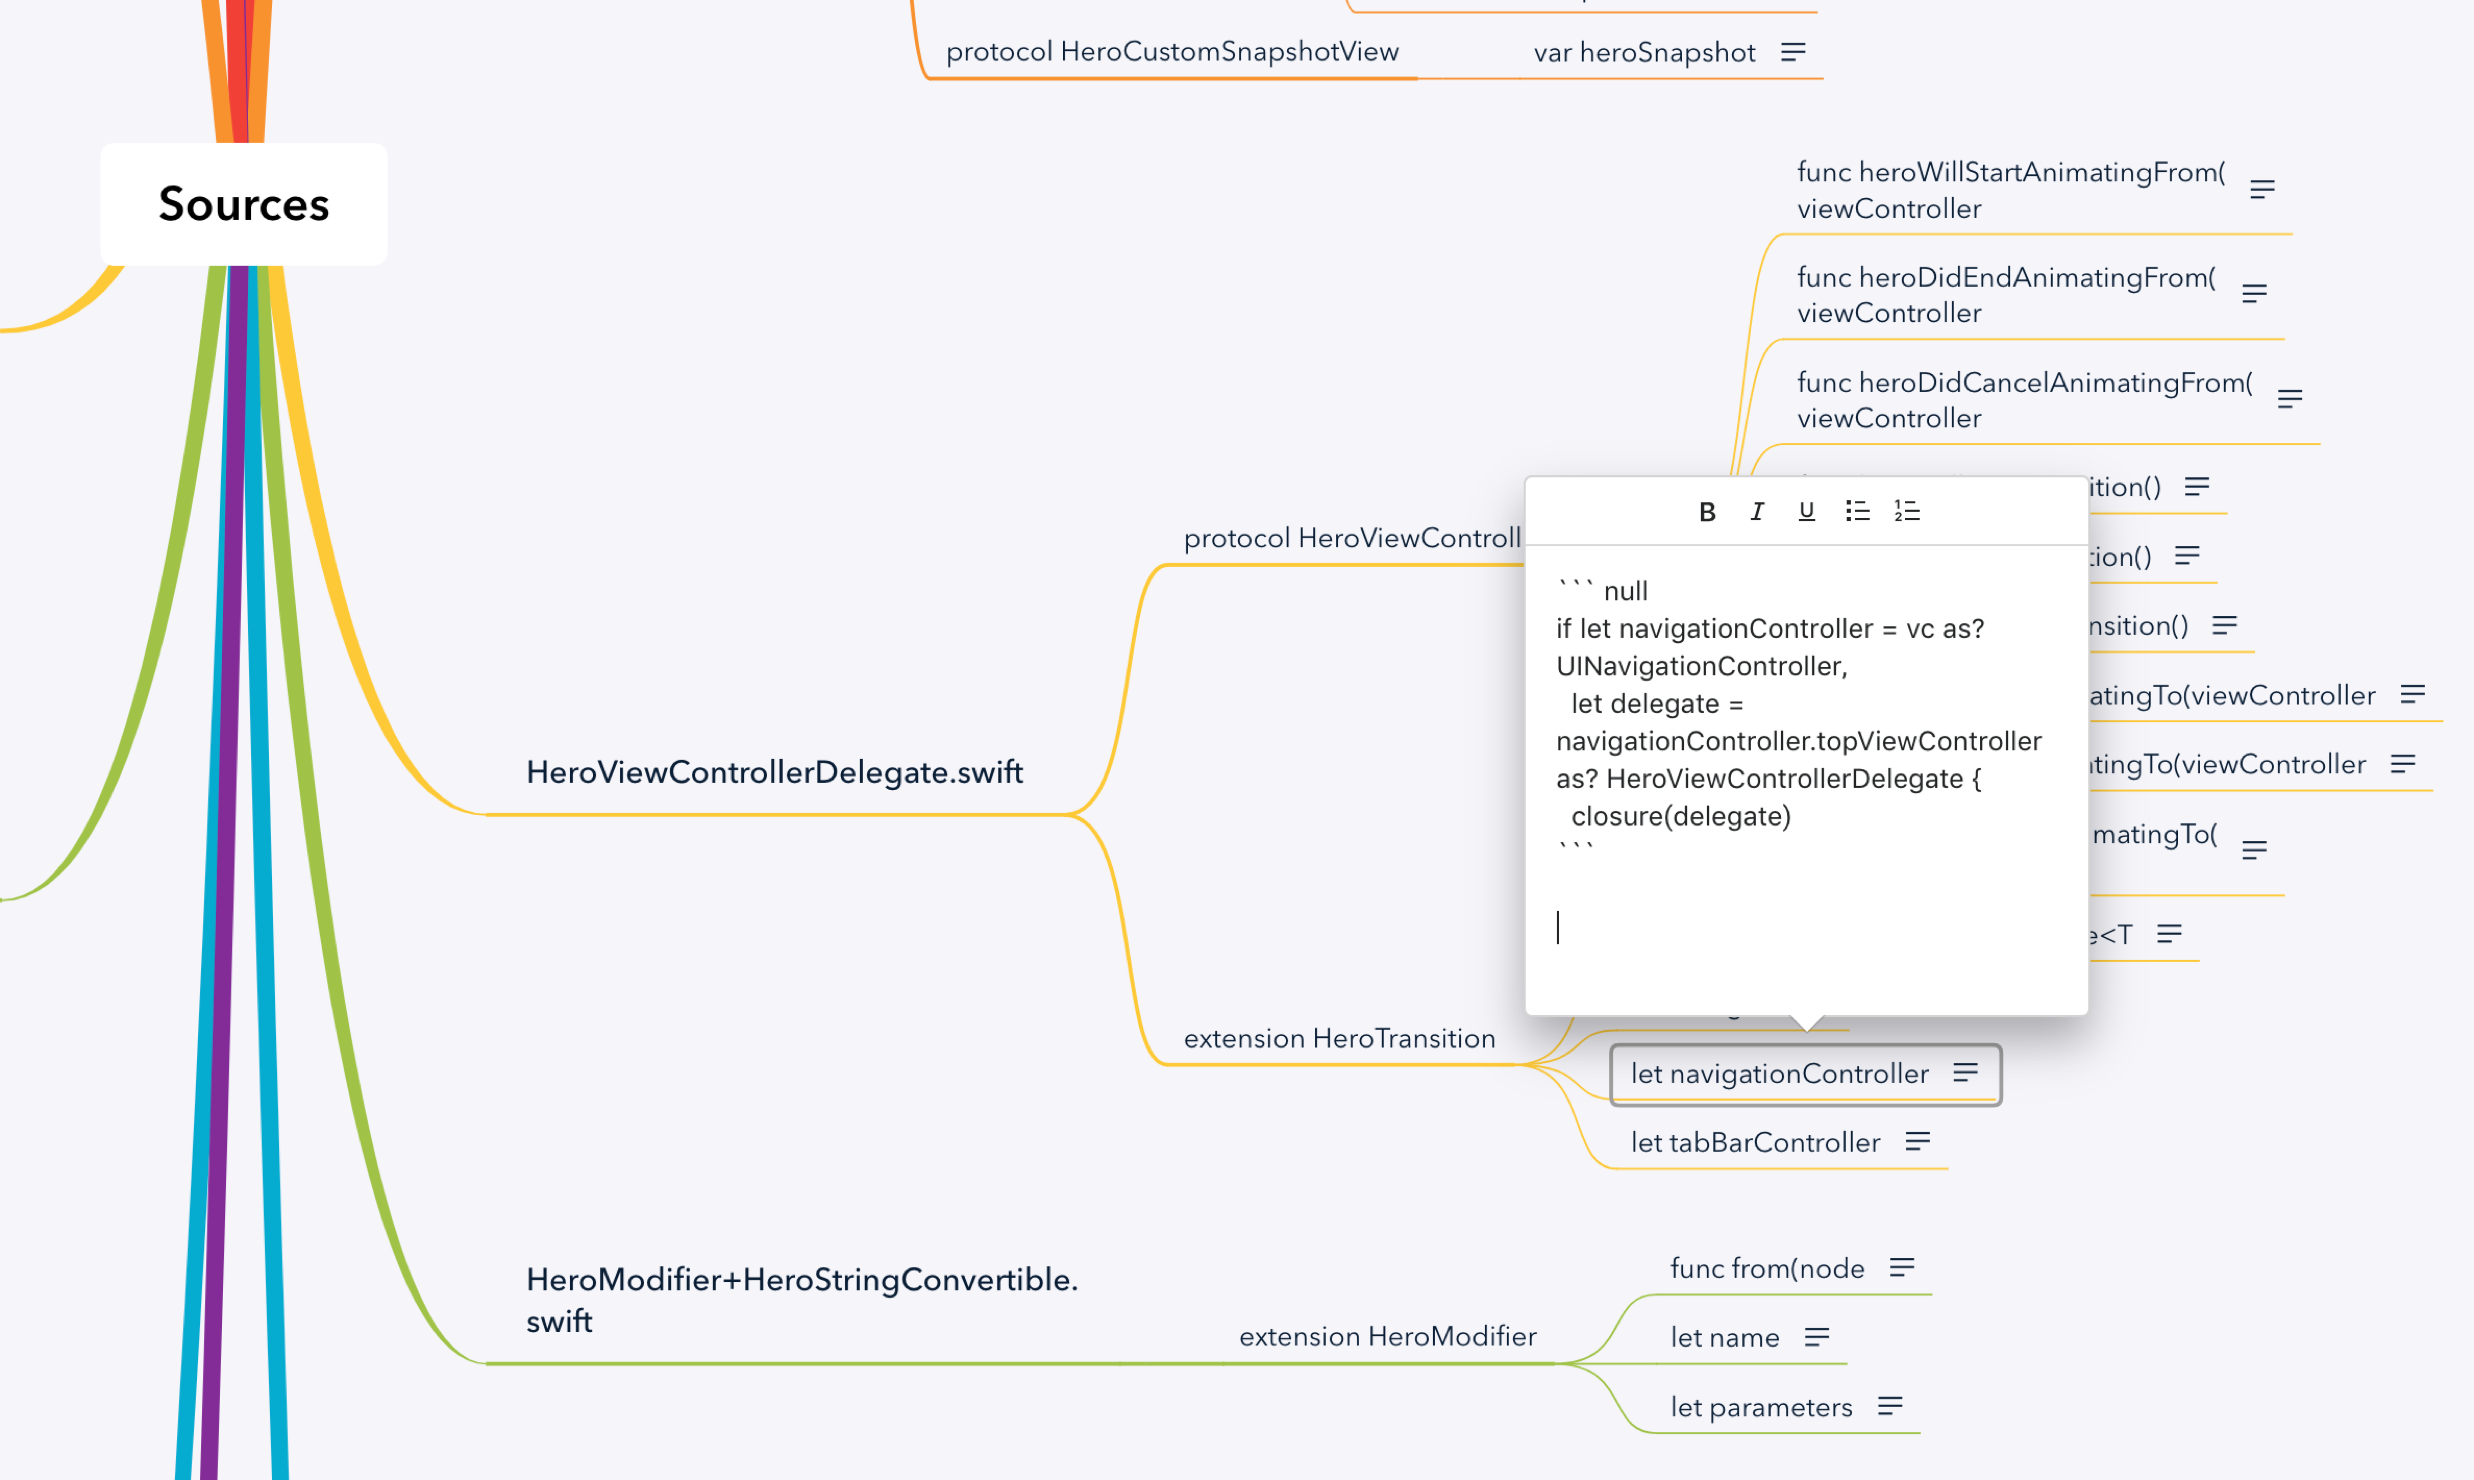Image resolution: width=2474 pixels, height=1480 pixels.
Task: Insert numbered list in note
Action: [x=1907, y=512]
